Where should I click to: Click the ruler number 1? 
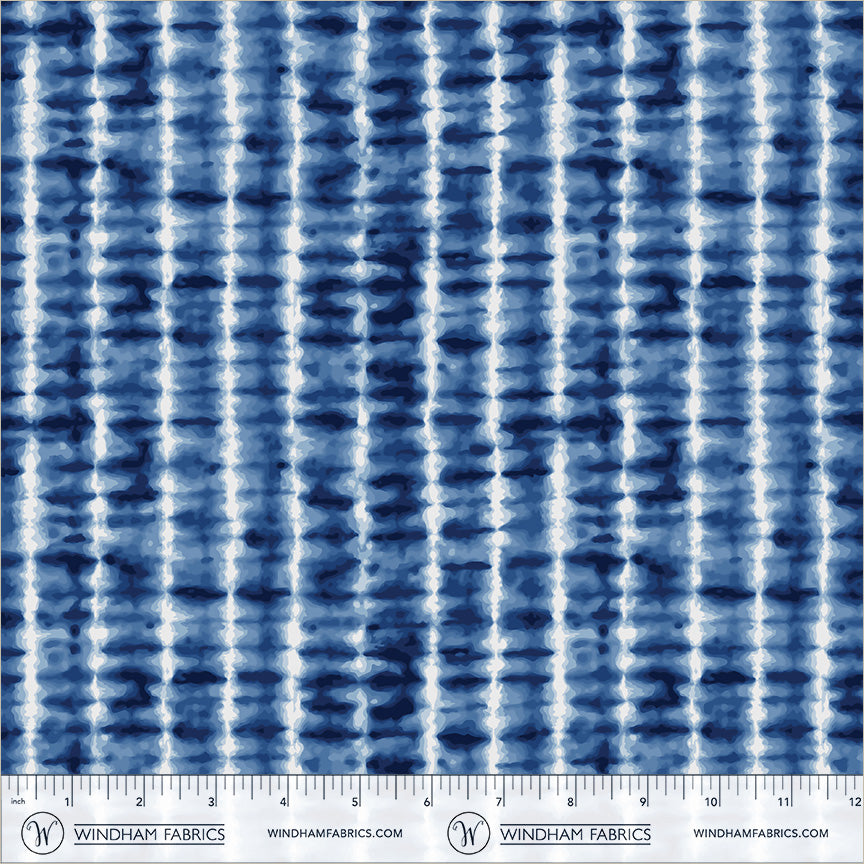coord(67,802)
